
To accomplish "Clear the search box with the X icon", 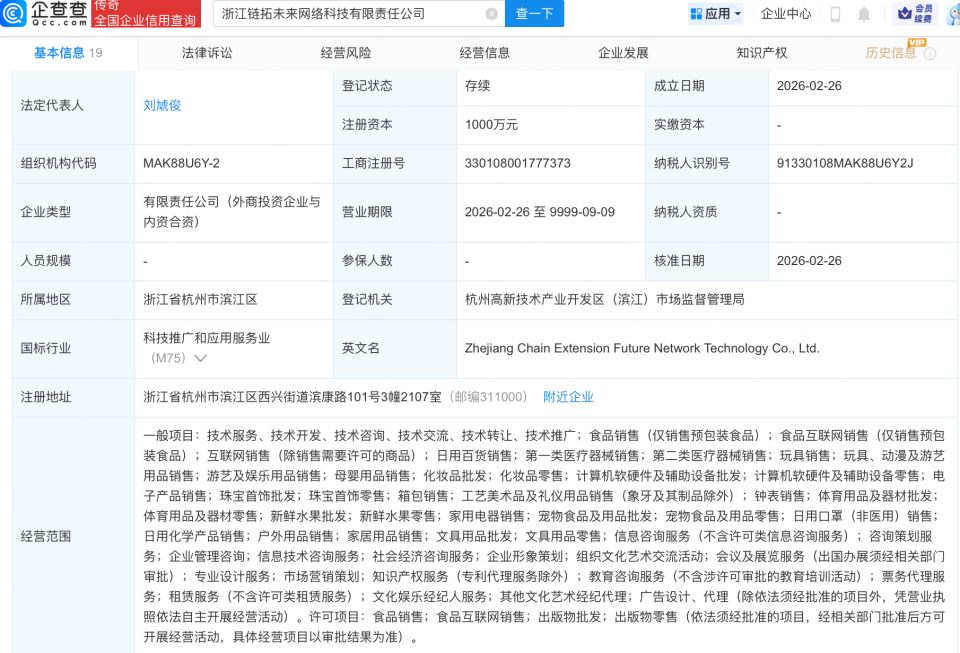I will pos(491,13).
